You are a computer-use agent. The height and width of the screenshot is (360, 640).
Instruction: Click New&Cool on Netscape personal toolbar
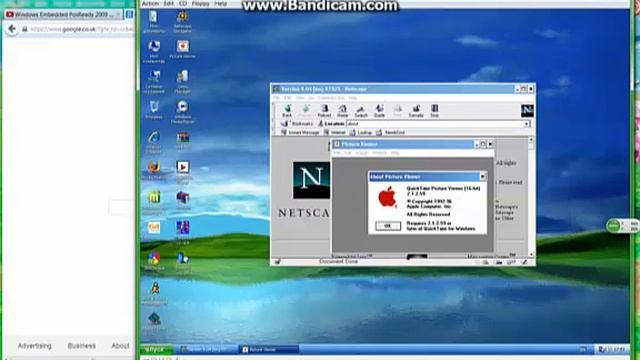[x=391, y=132]
